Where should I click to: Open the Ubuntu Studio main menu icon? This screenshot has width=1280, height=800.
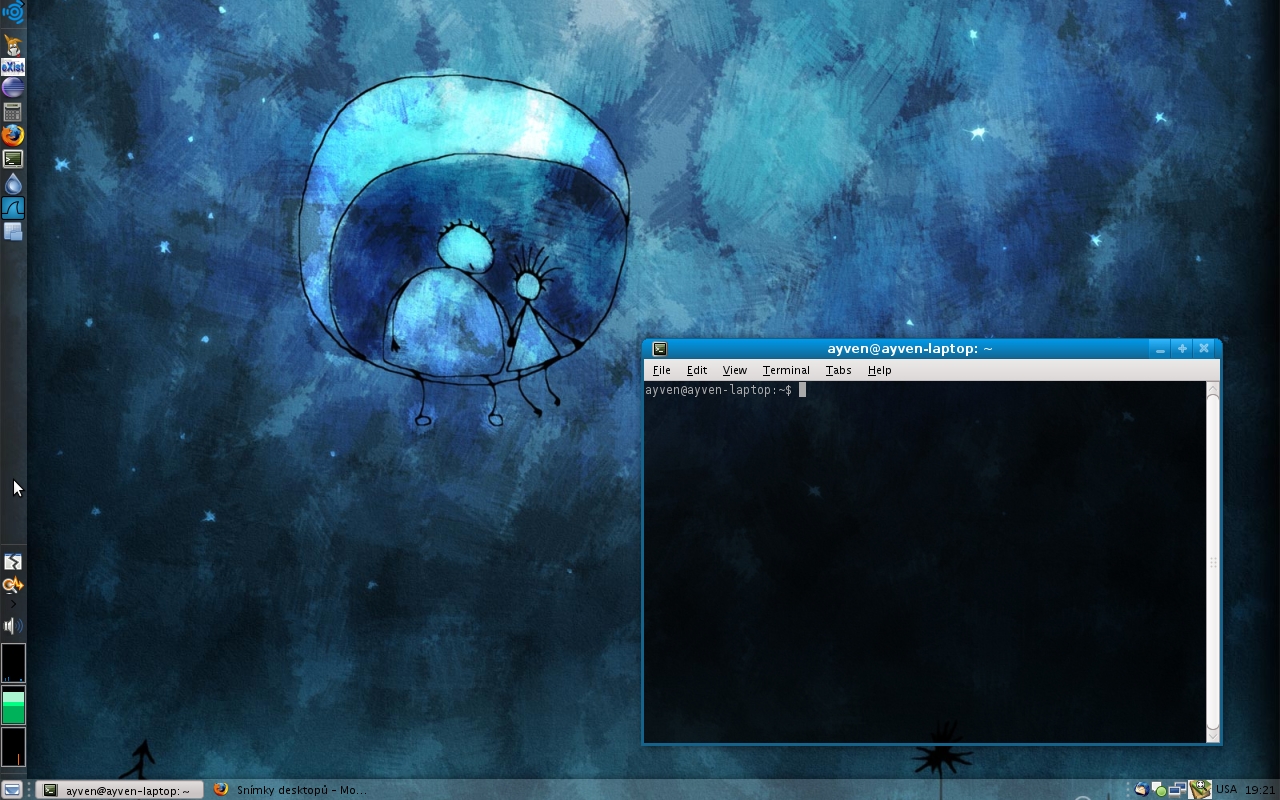coord(12,13)
